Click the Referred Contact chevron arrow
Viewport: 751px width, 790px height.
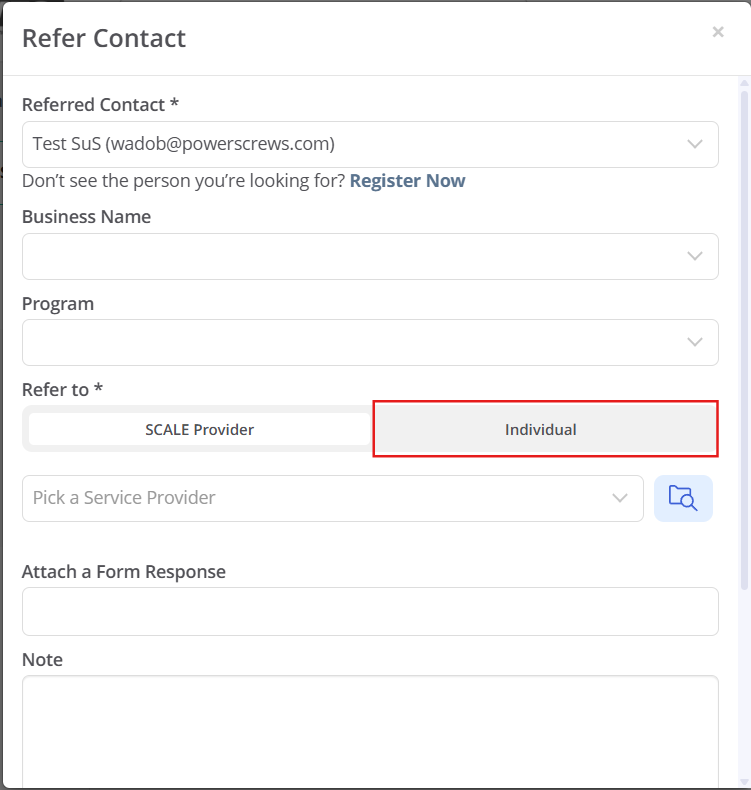[x=695, y=144]
